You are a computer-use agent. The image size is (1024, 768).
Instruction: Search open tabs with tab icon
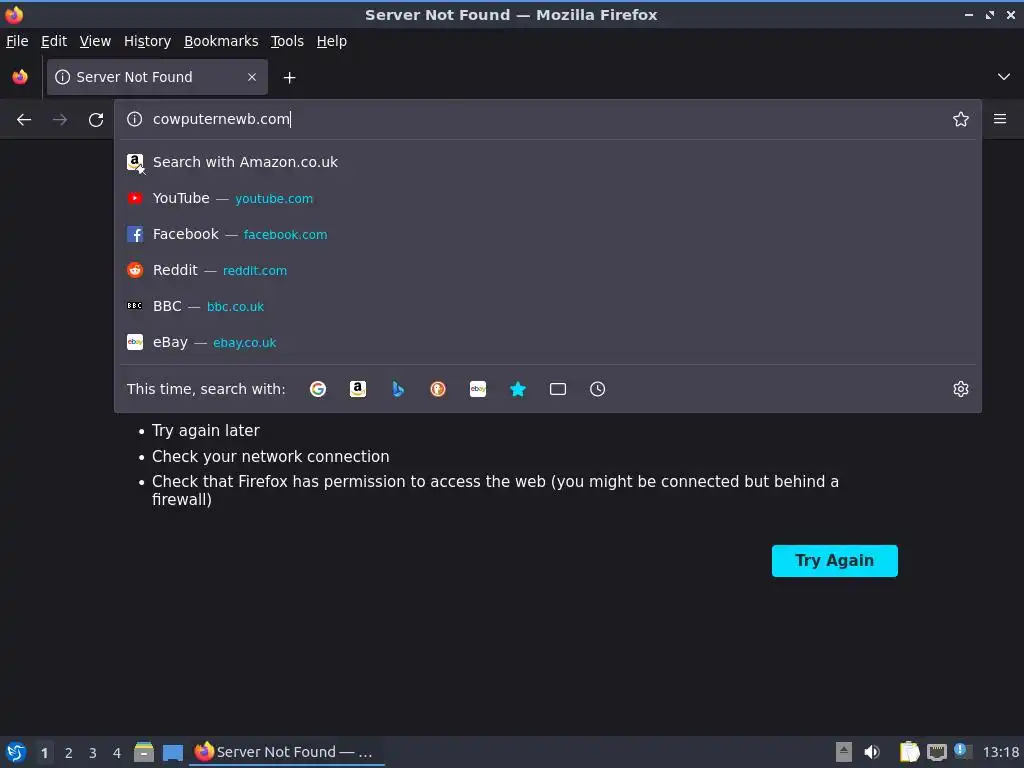558,389
